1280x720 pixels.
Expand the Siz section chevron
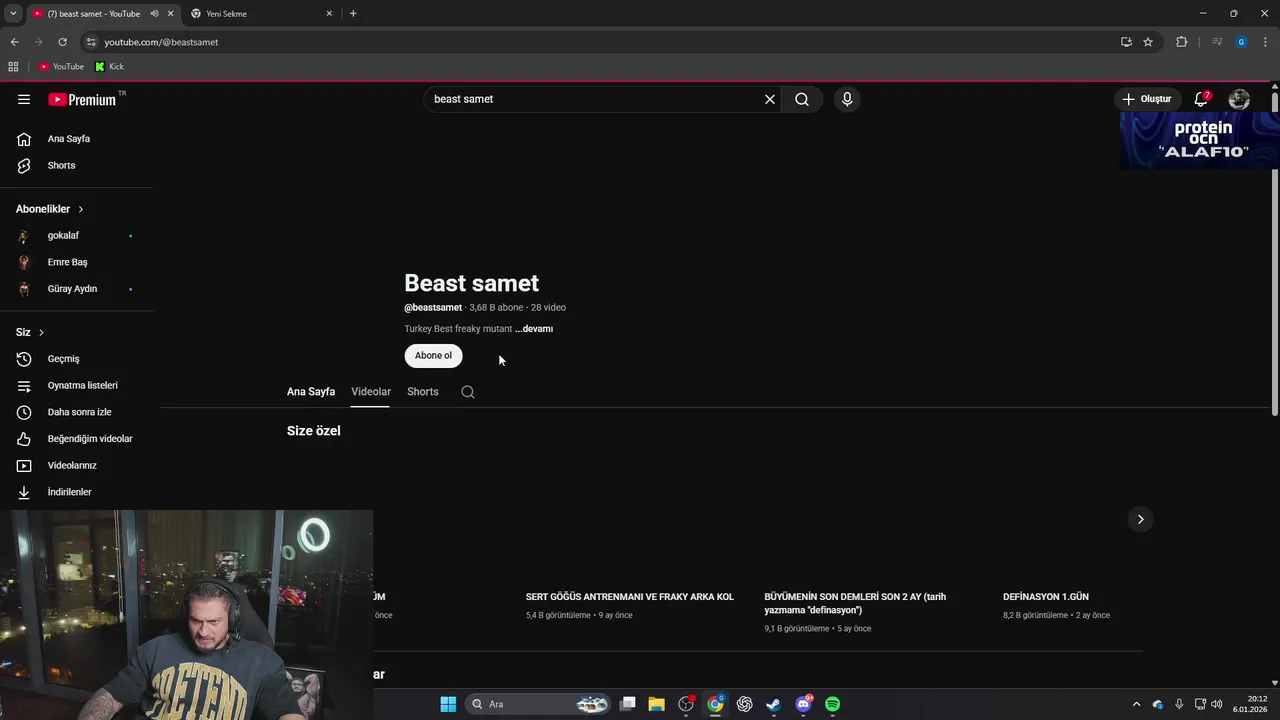click(x=41, y=332)
